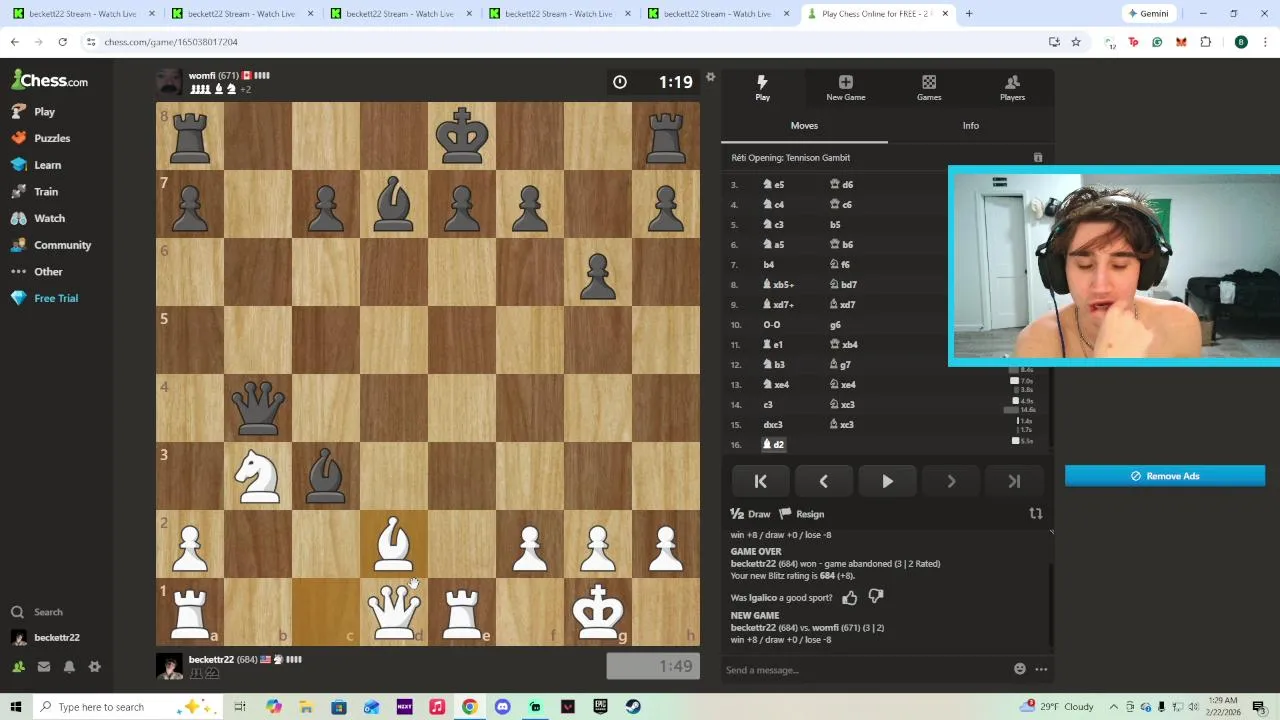1280x720 pixels.
Task: Reload the page in Chrome
Action: click(x=62, y=42)
